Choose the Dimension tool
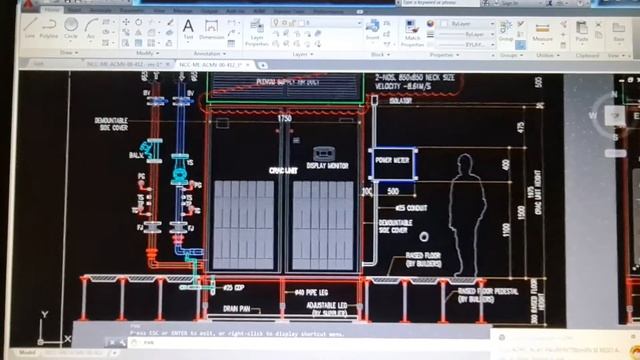Viewport: 640px width, 360px height. coord(211,29)
